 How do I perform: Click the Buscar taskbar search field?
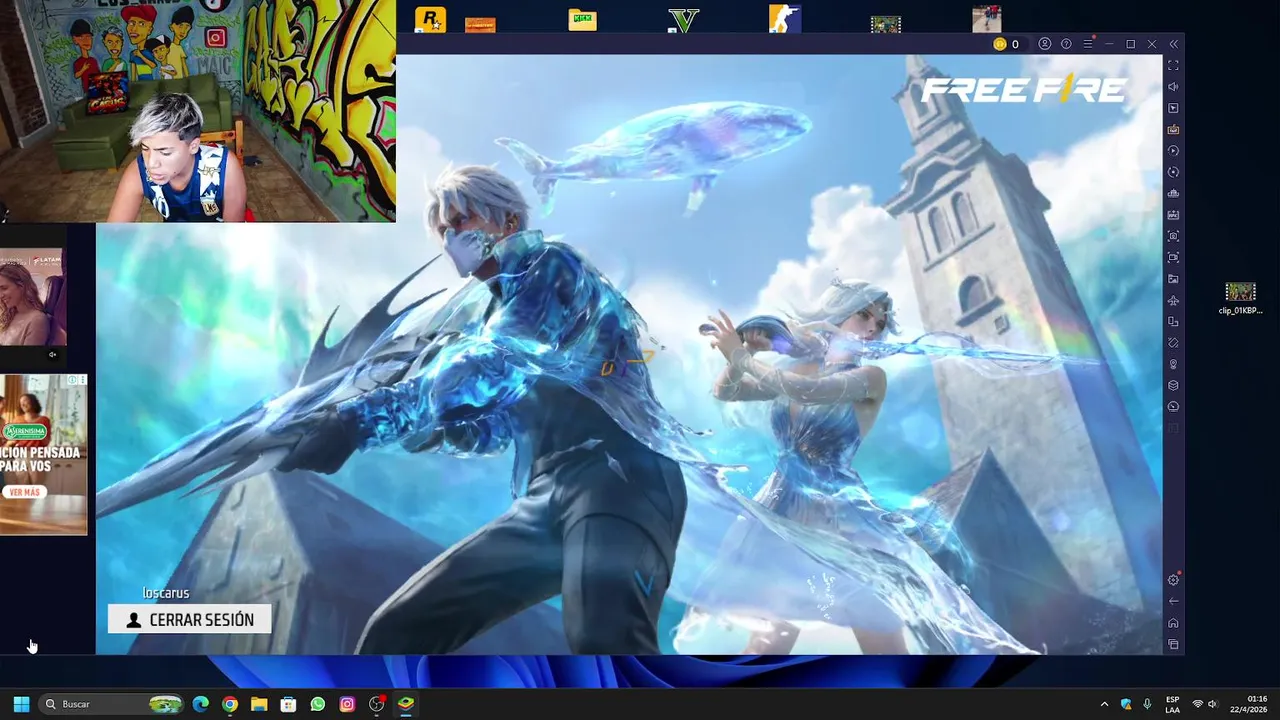[x=112, y=704]
